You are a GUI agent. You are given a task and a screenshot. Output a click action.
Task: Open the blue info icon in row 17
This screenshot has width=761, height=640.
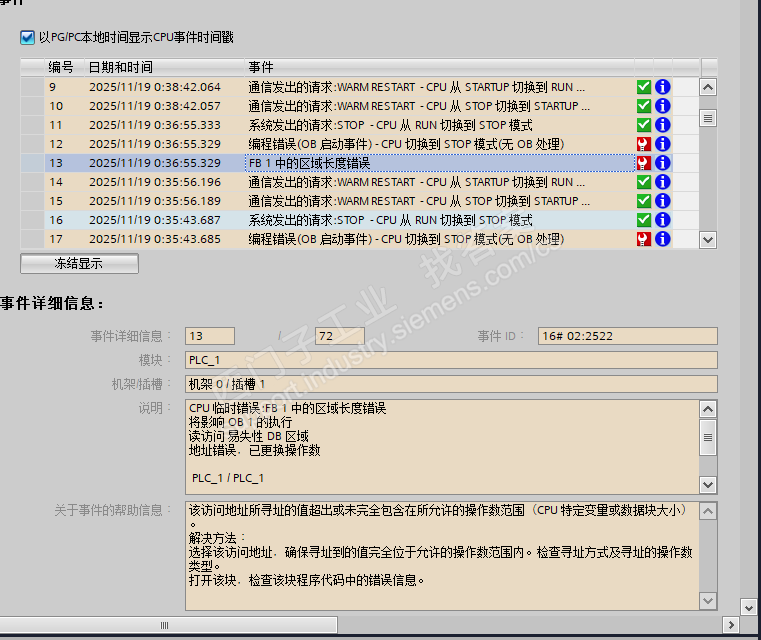[662, 239]
